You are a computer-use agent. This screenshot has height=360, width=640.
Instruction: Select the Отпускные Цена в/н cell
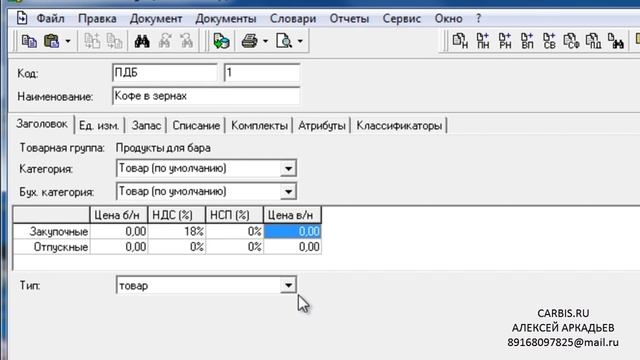click(x=293, y=247)
